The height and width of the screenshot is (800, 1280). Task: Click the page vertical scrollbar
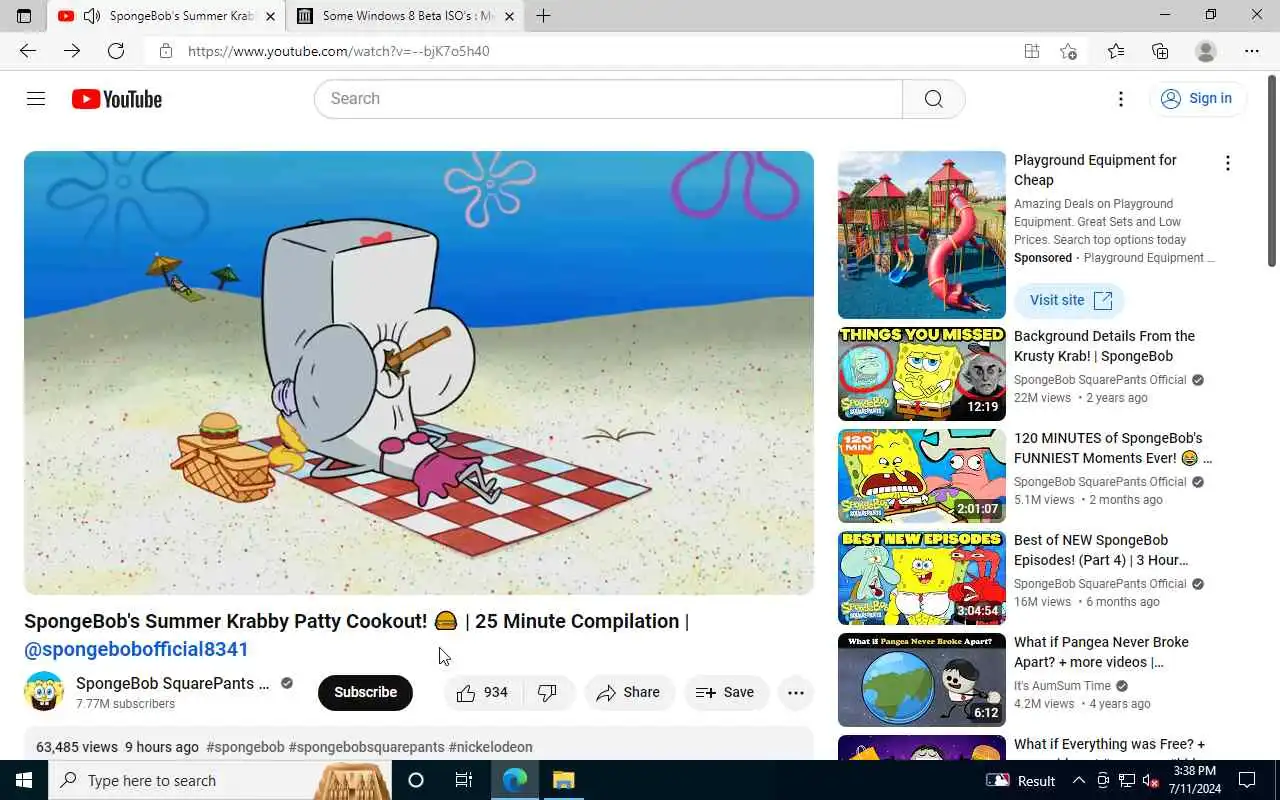(1272, 170)
